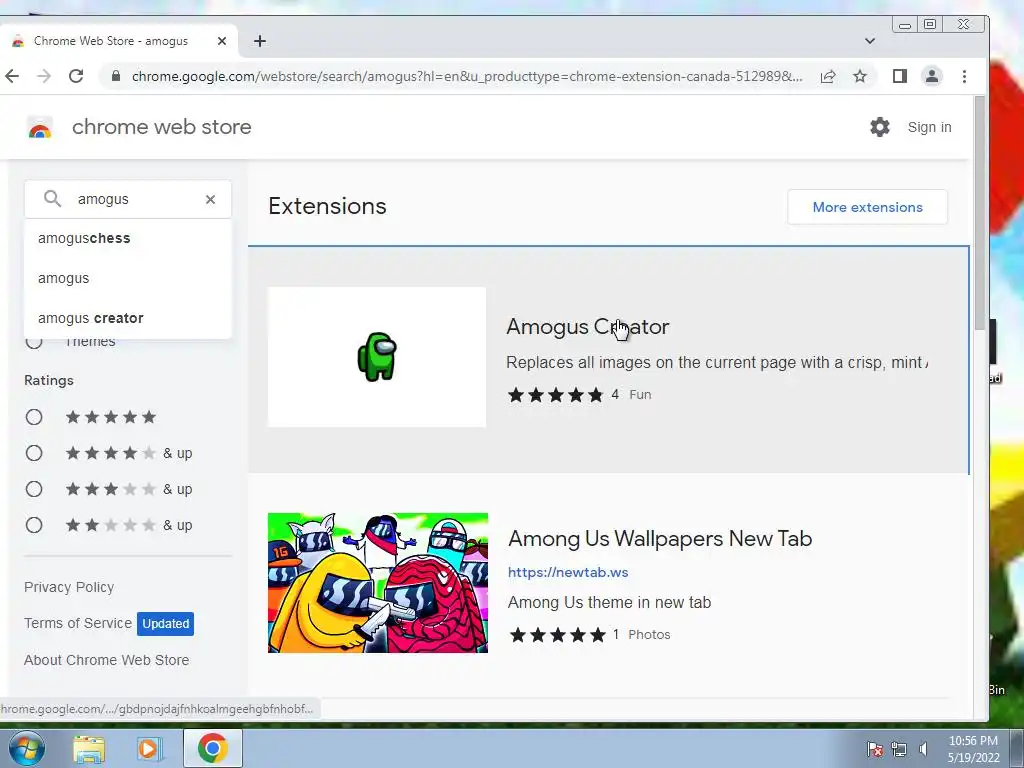This screenshot has height=768, width=1024.
Task: Click the Amogus Creator star rating
Action: (x=556, y=394)
